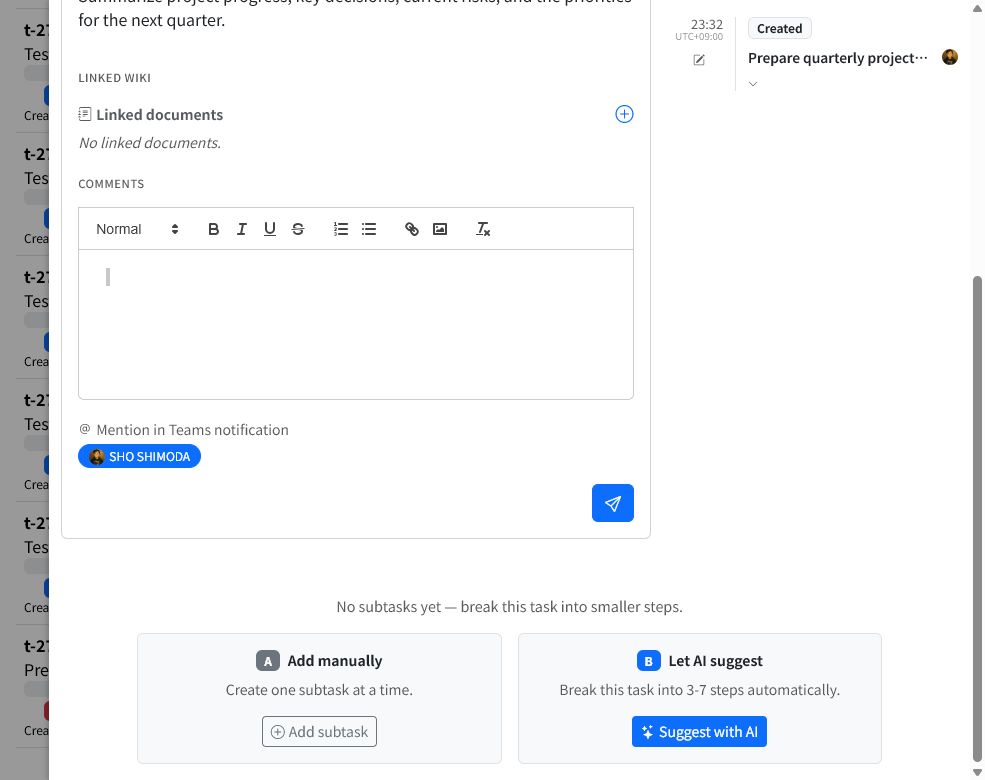Insert a numbered list in comment
This screenshot has width=985, height=780.
340,229
